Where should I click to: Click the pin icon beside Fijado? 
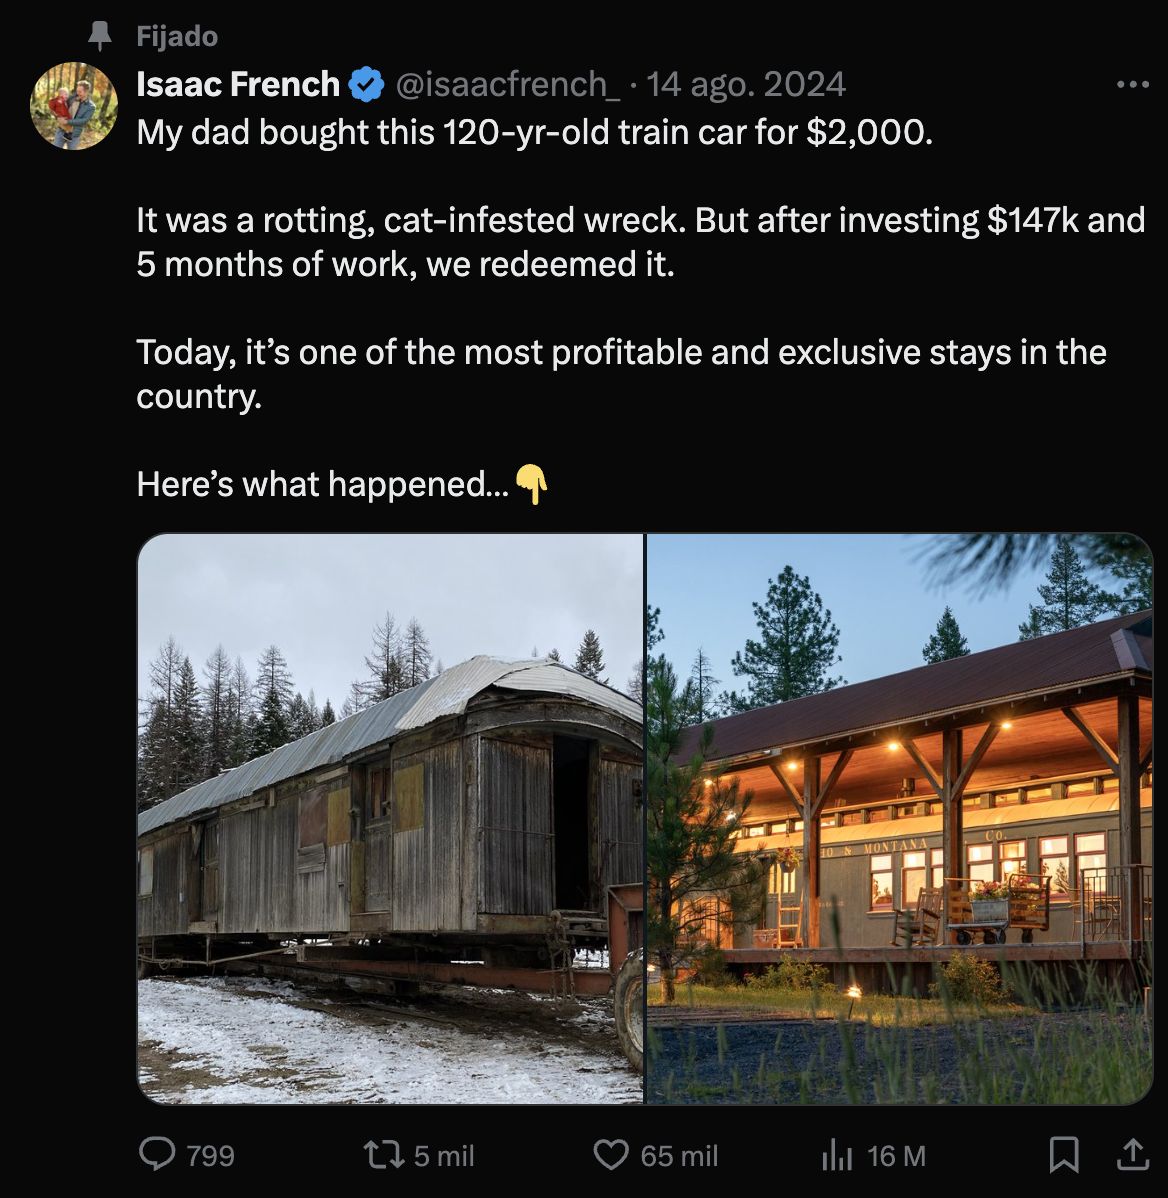[x=99, y=35]
